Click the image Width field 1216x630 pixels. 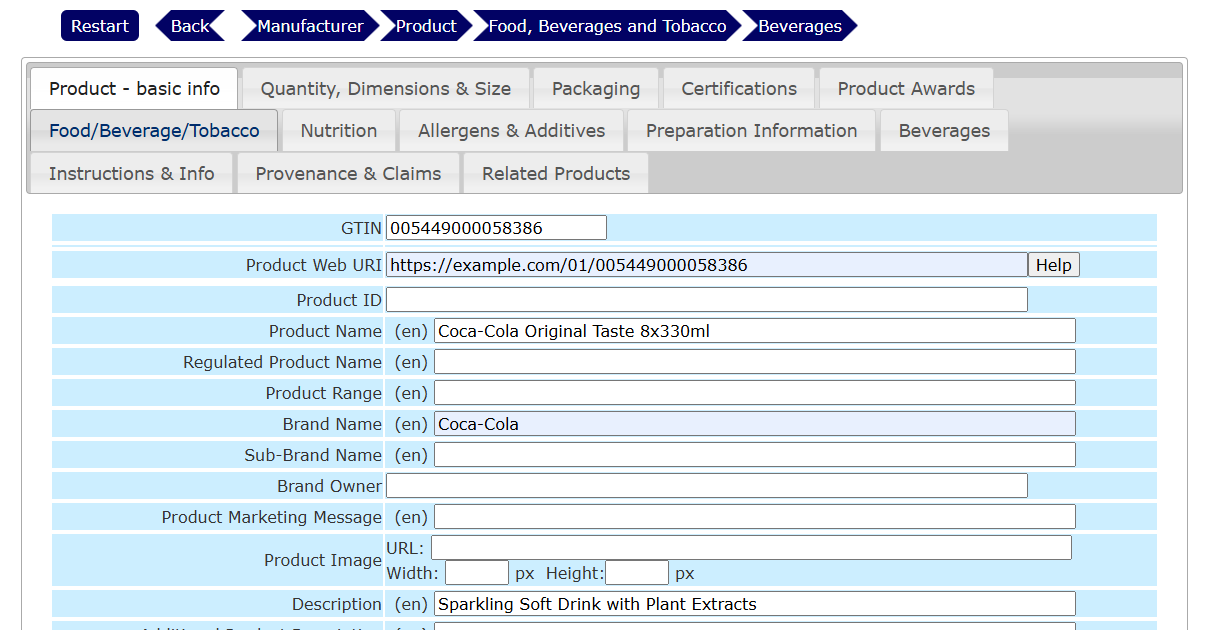477,573
